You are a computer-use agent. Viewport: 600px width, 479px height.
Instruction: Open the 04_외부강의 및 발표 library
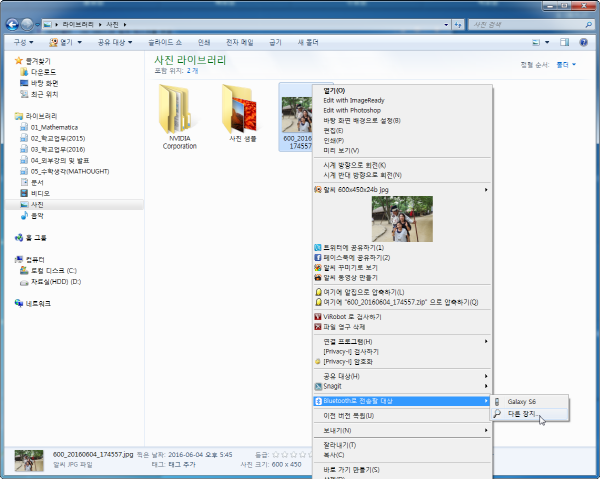click(60, 160)
